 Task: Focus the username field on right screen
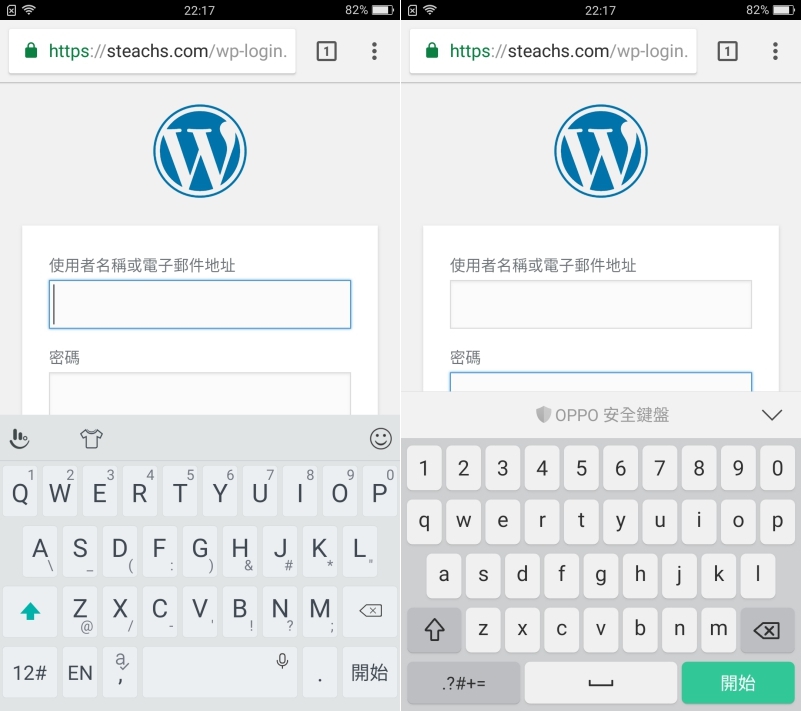pyautogui.click(x=601, y=304)
